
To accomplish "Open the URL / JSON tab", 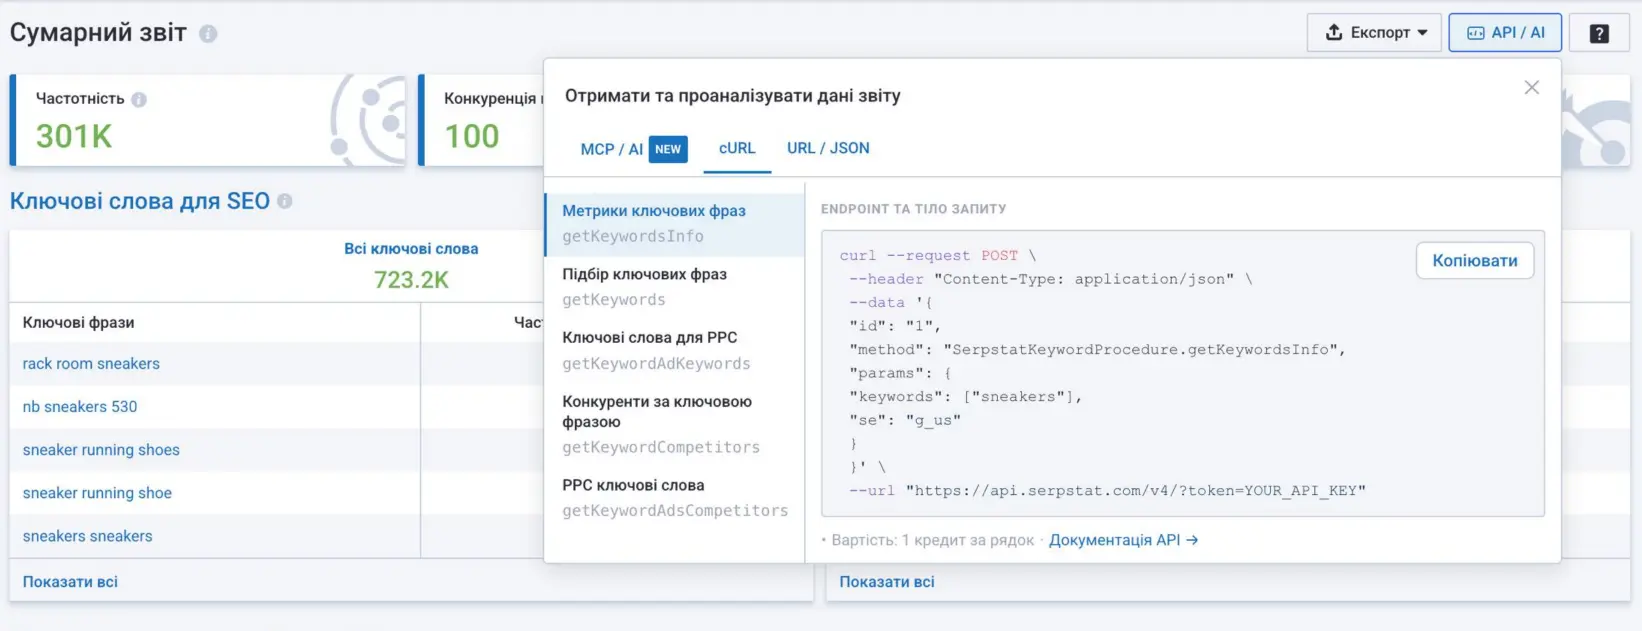I will [x=828, y=148].
